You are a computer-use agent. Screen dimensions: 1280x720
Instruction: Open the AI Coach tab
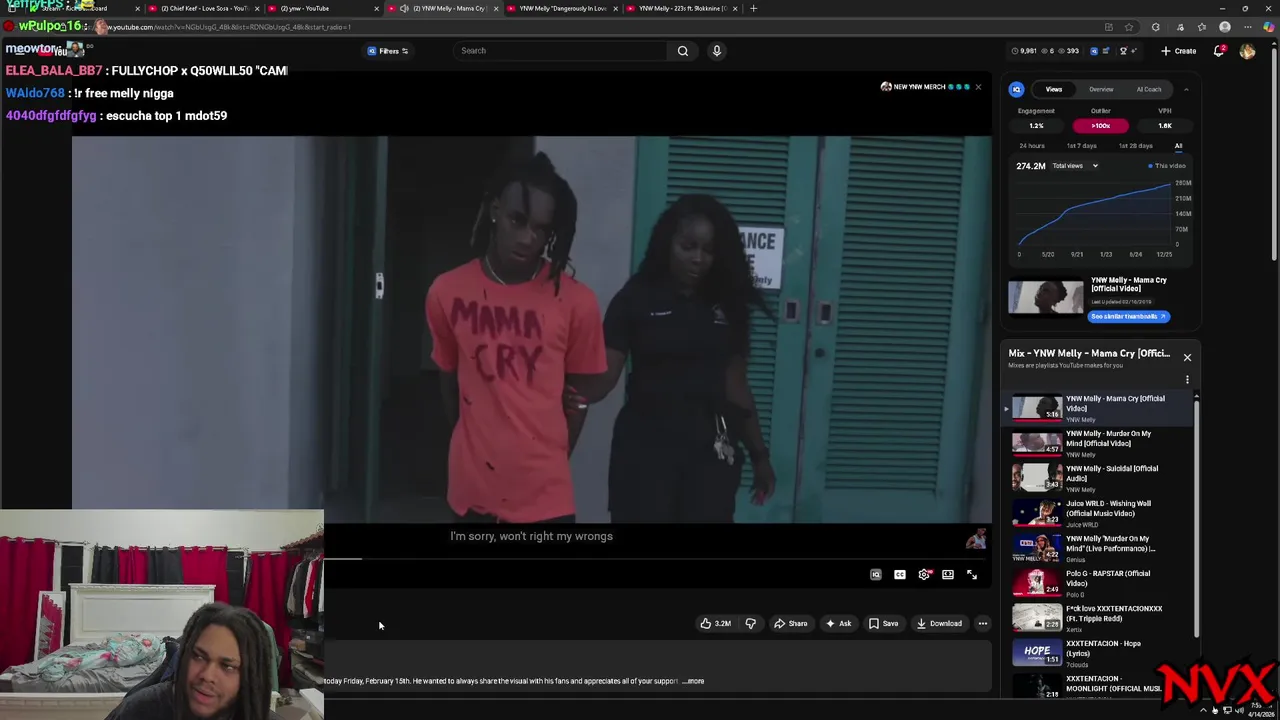[x=1149, y=90]
